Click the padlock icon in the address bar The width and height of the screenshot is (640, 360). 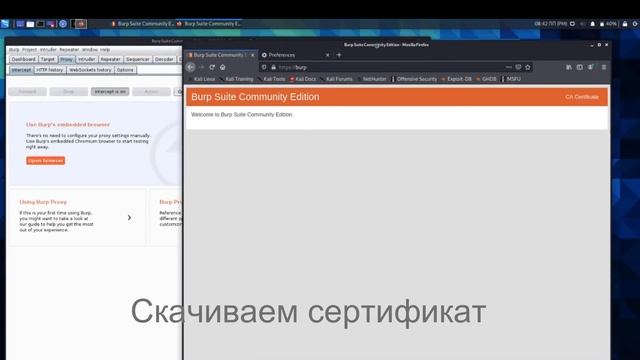(273, 67)
